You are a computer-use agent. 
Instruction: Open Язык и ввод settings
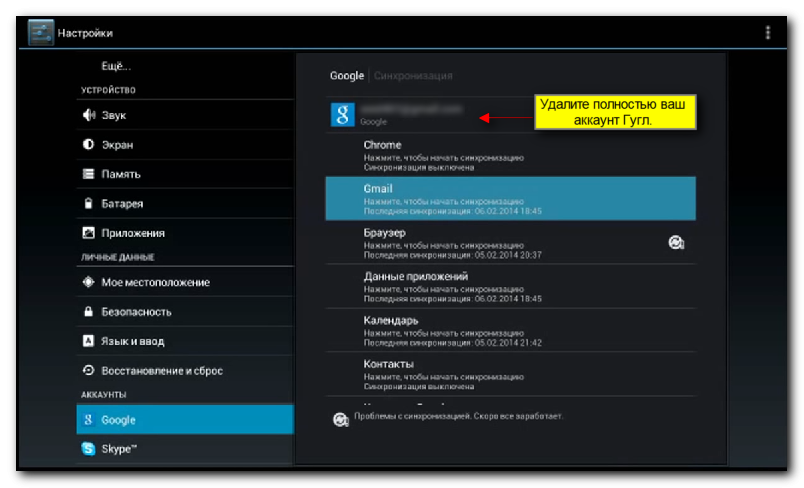tap(185, 341)
